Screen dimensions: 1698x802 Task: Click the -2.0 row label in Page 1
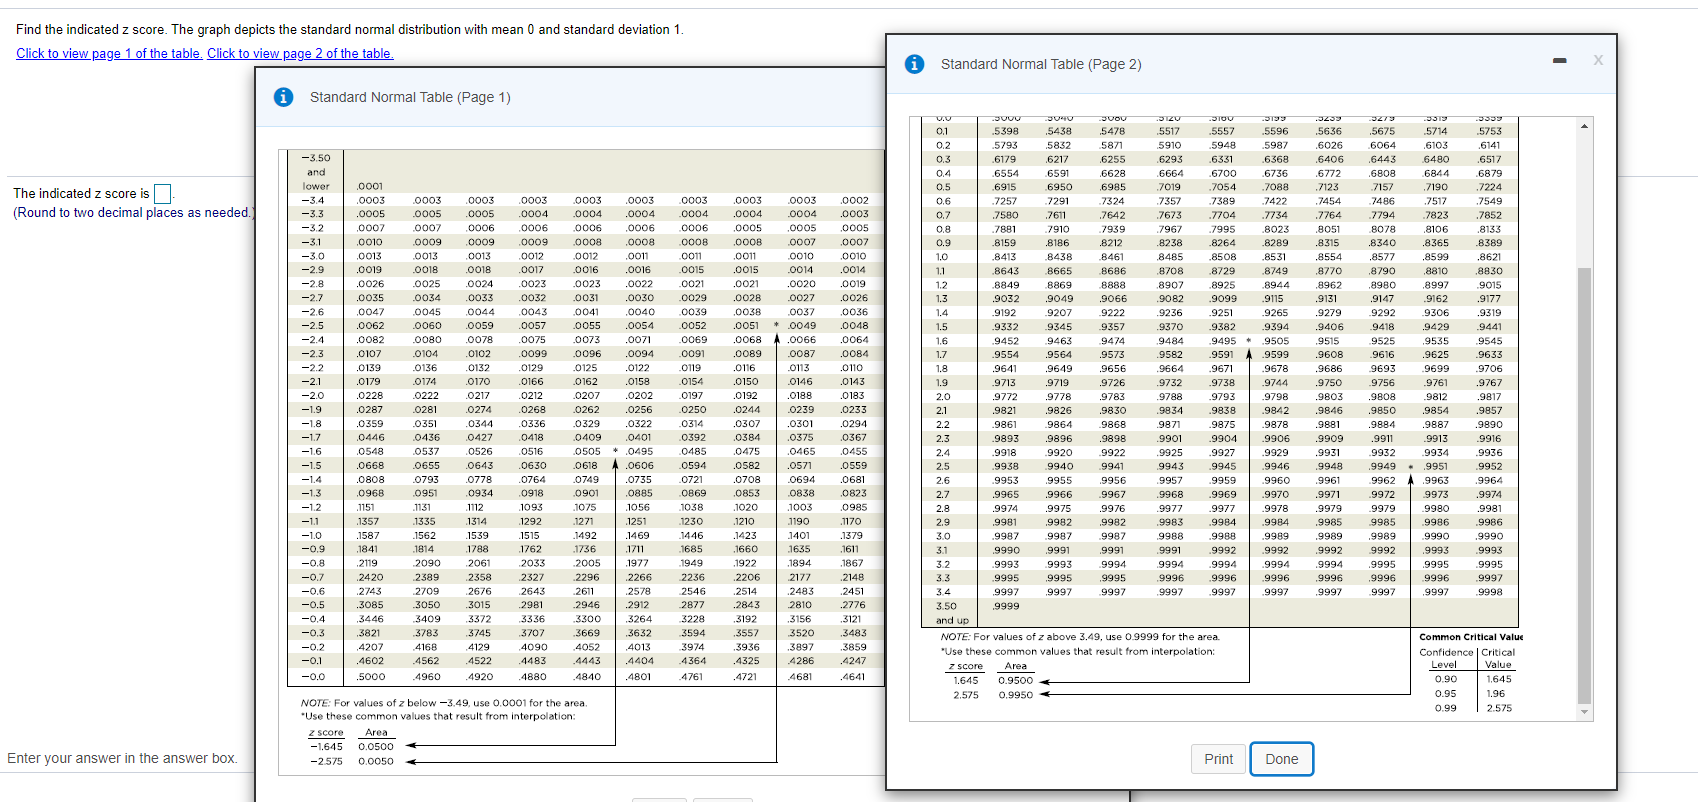coord(313,395)
